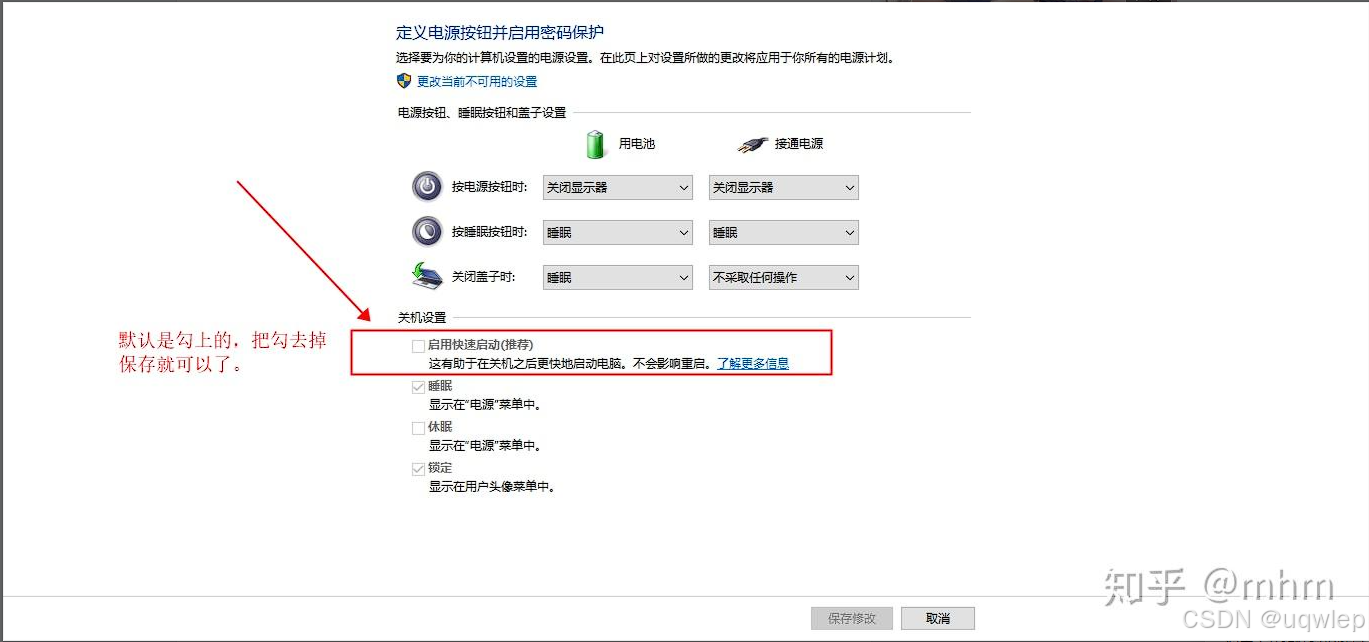
Task: Open sleep button on-battery dropdown
Action: click(618, 232)
